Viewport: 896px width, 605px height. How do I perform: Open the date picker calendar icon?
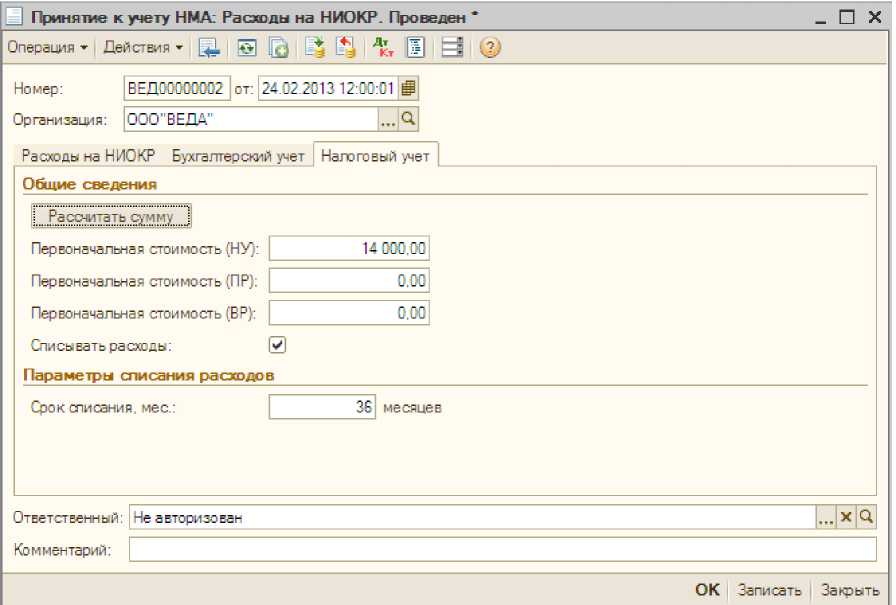[408, 88]
